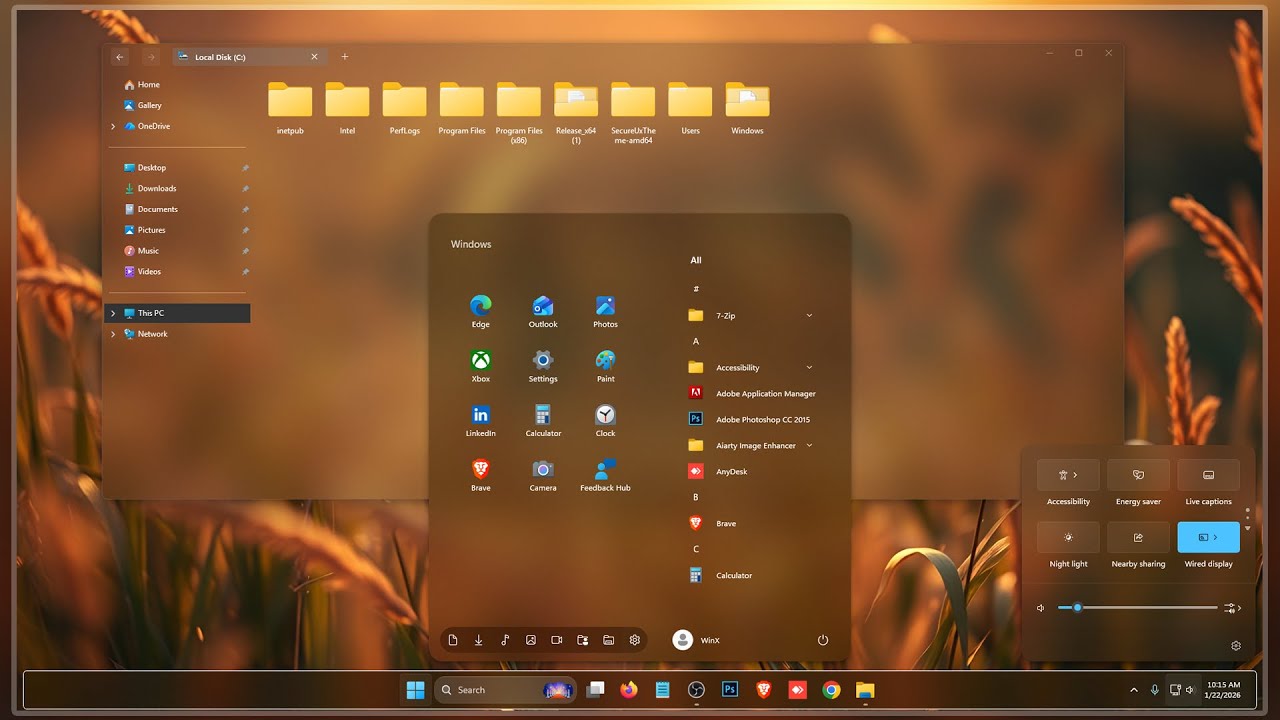Screen dimensions: 1280x720
Task: Open Adobe Photoshop CC 2015 from All apps
Action: coord(750,419)
